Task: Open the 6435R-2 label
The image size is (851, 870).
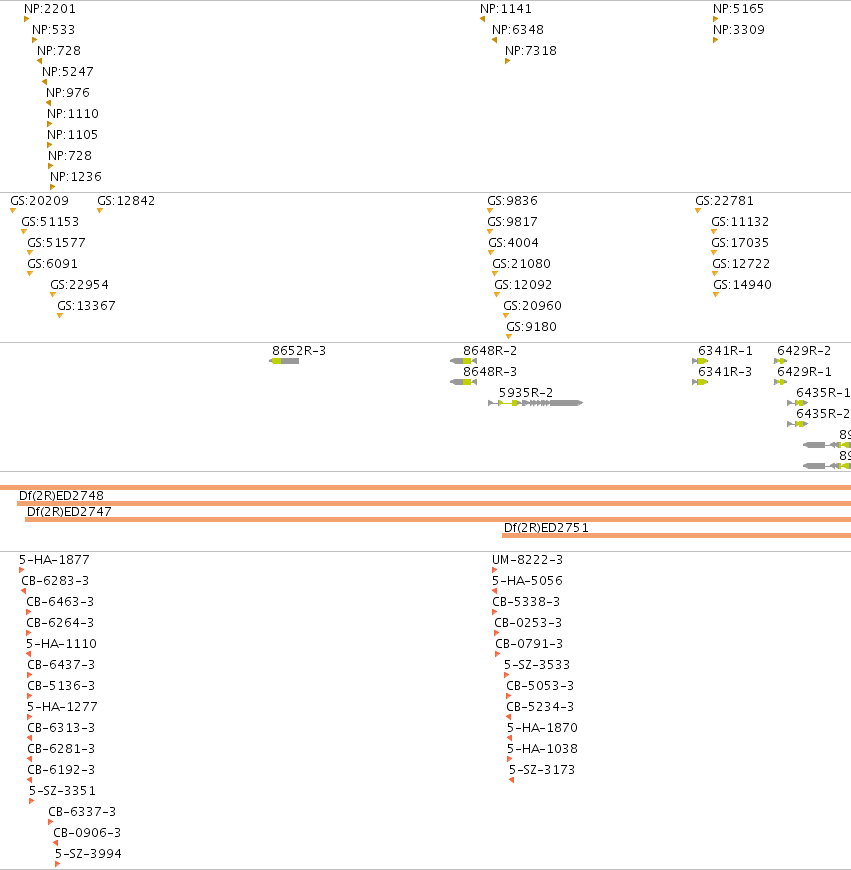Action: point(823,414)
